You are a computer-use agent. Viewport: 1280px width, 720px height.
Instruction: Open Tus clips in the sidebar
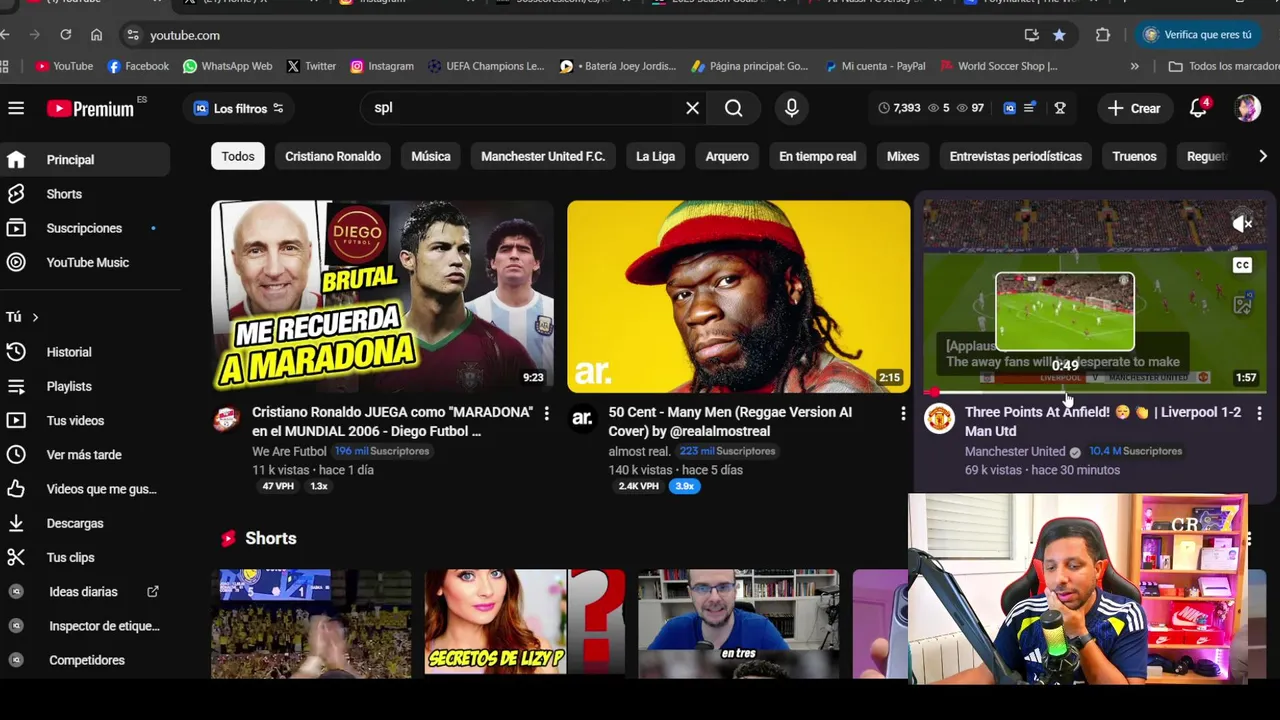point(85,557)
